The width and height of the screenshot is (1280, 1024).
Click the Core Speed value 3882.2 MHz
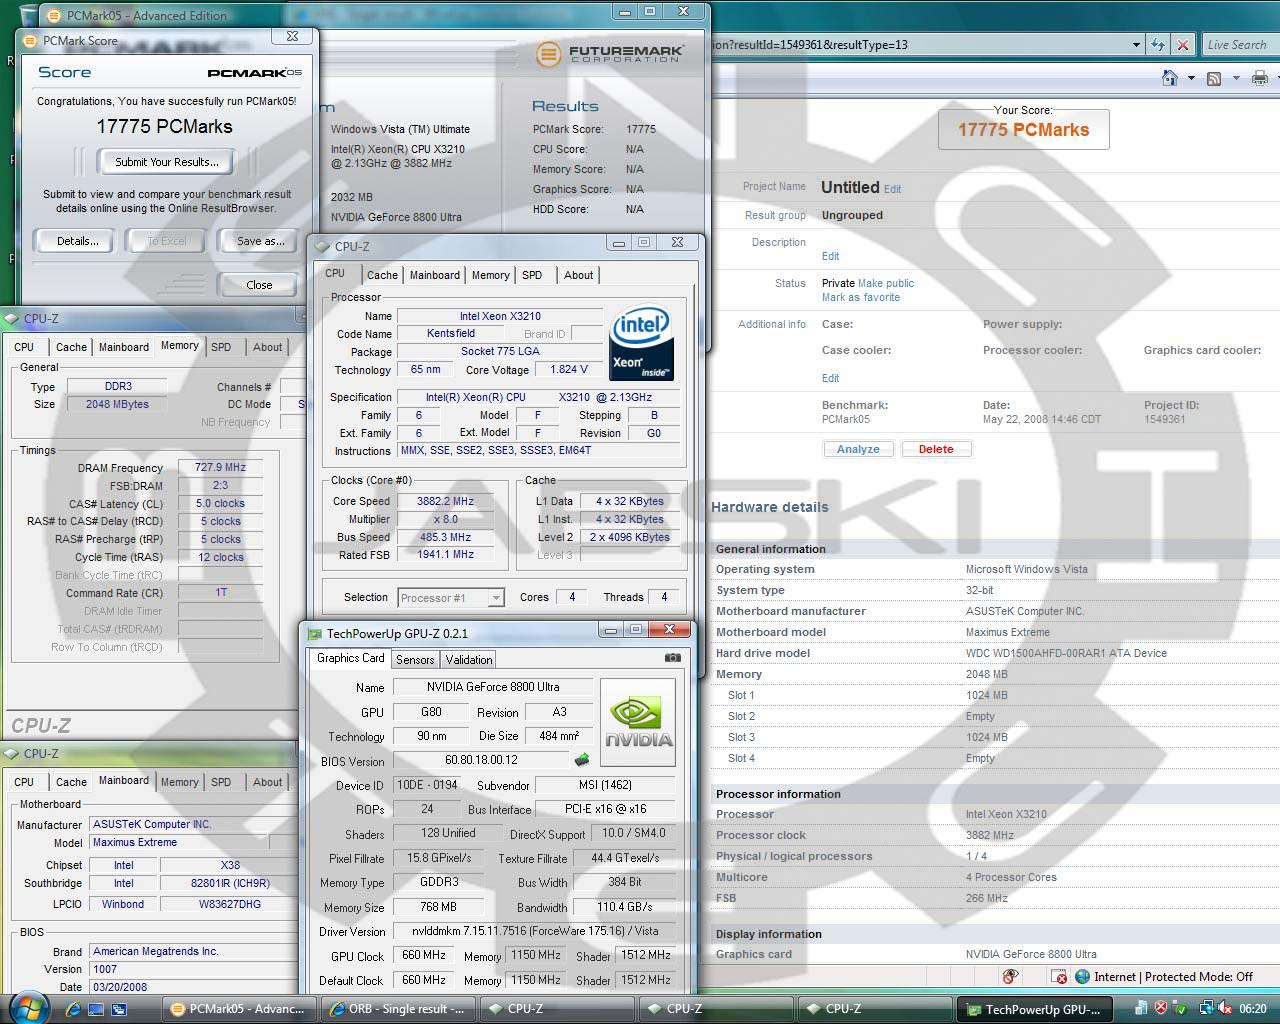(446, 501)
